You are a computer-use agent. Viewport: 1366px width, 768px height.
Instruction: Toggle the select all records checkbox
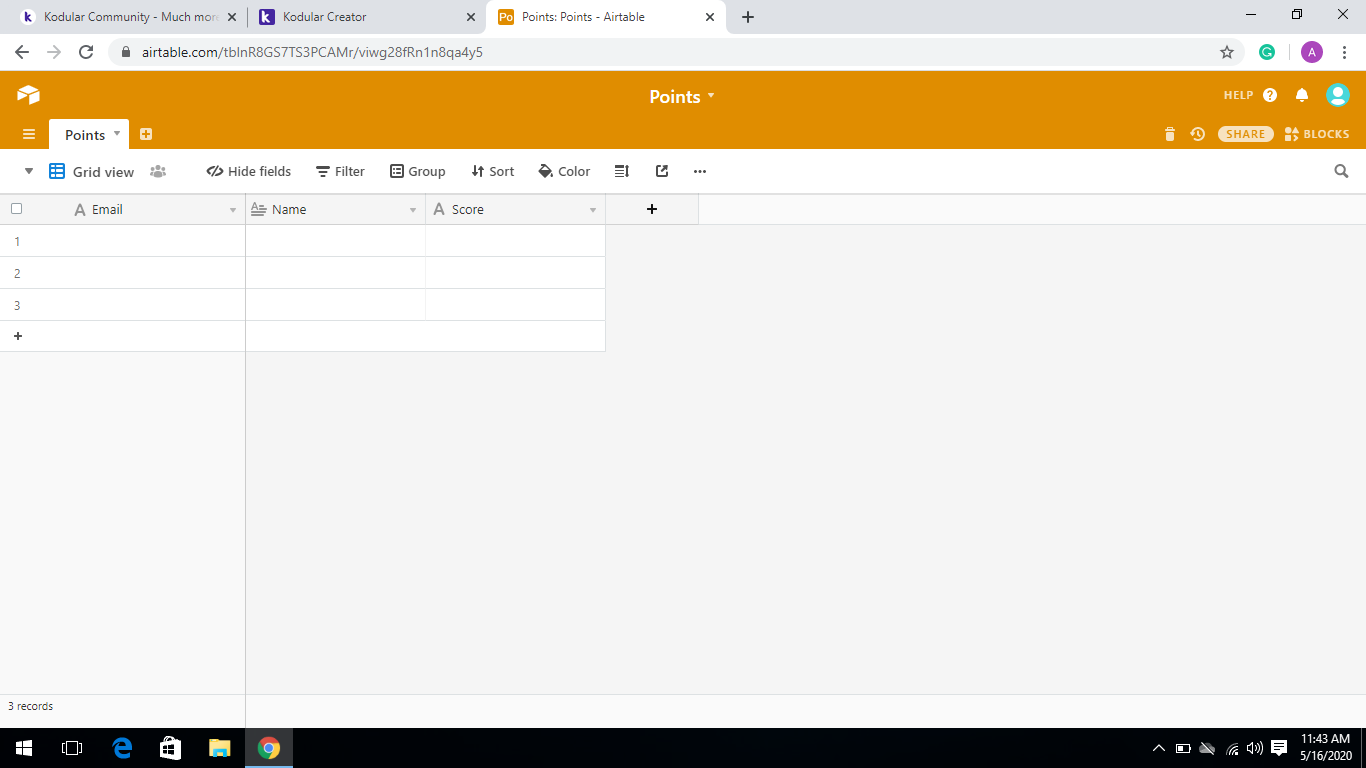pos(16,209)
